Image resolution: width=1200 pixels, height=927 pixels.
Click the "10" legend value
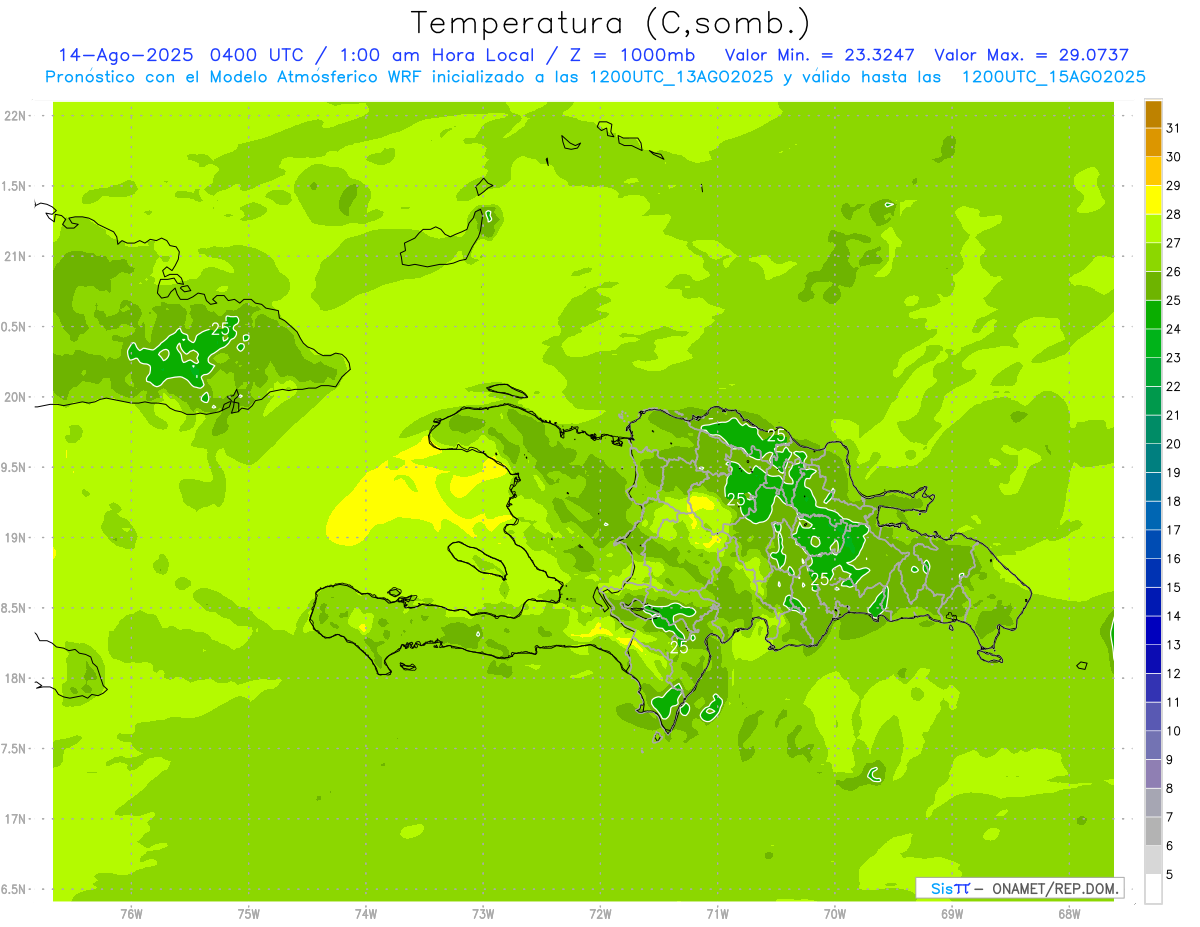1174,731
